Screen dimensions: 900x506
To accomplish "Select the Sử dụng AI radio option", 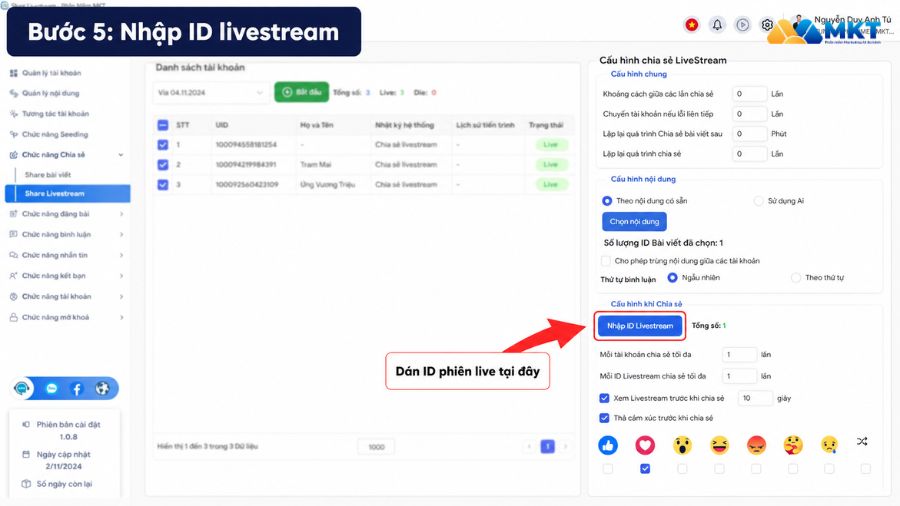I will tap(758, 201).
